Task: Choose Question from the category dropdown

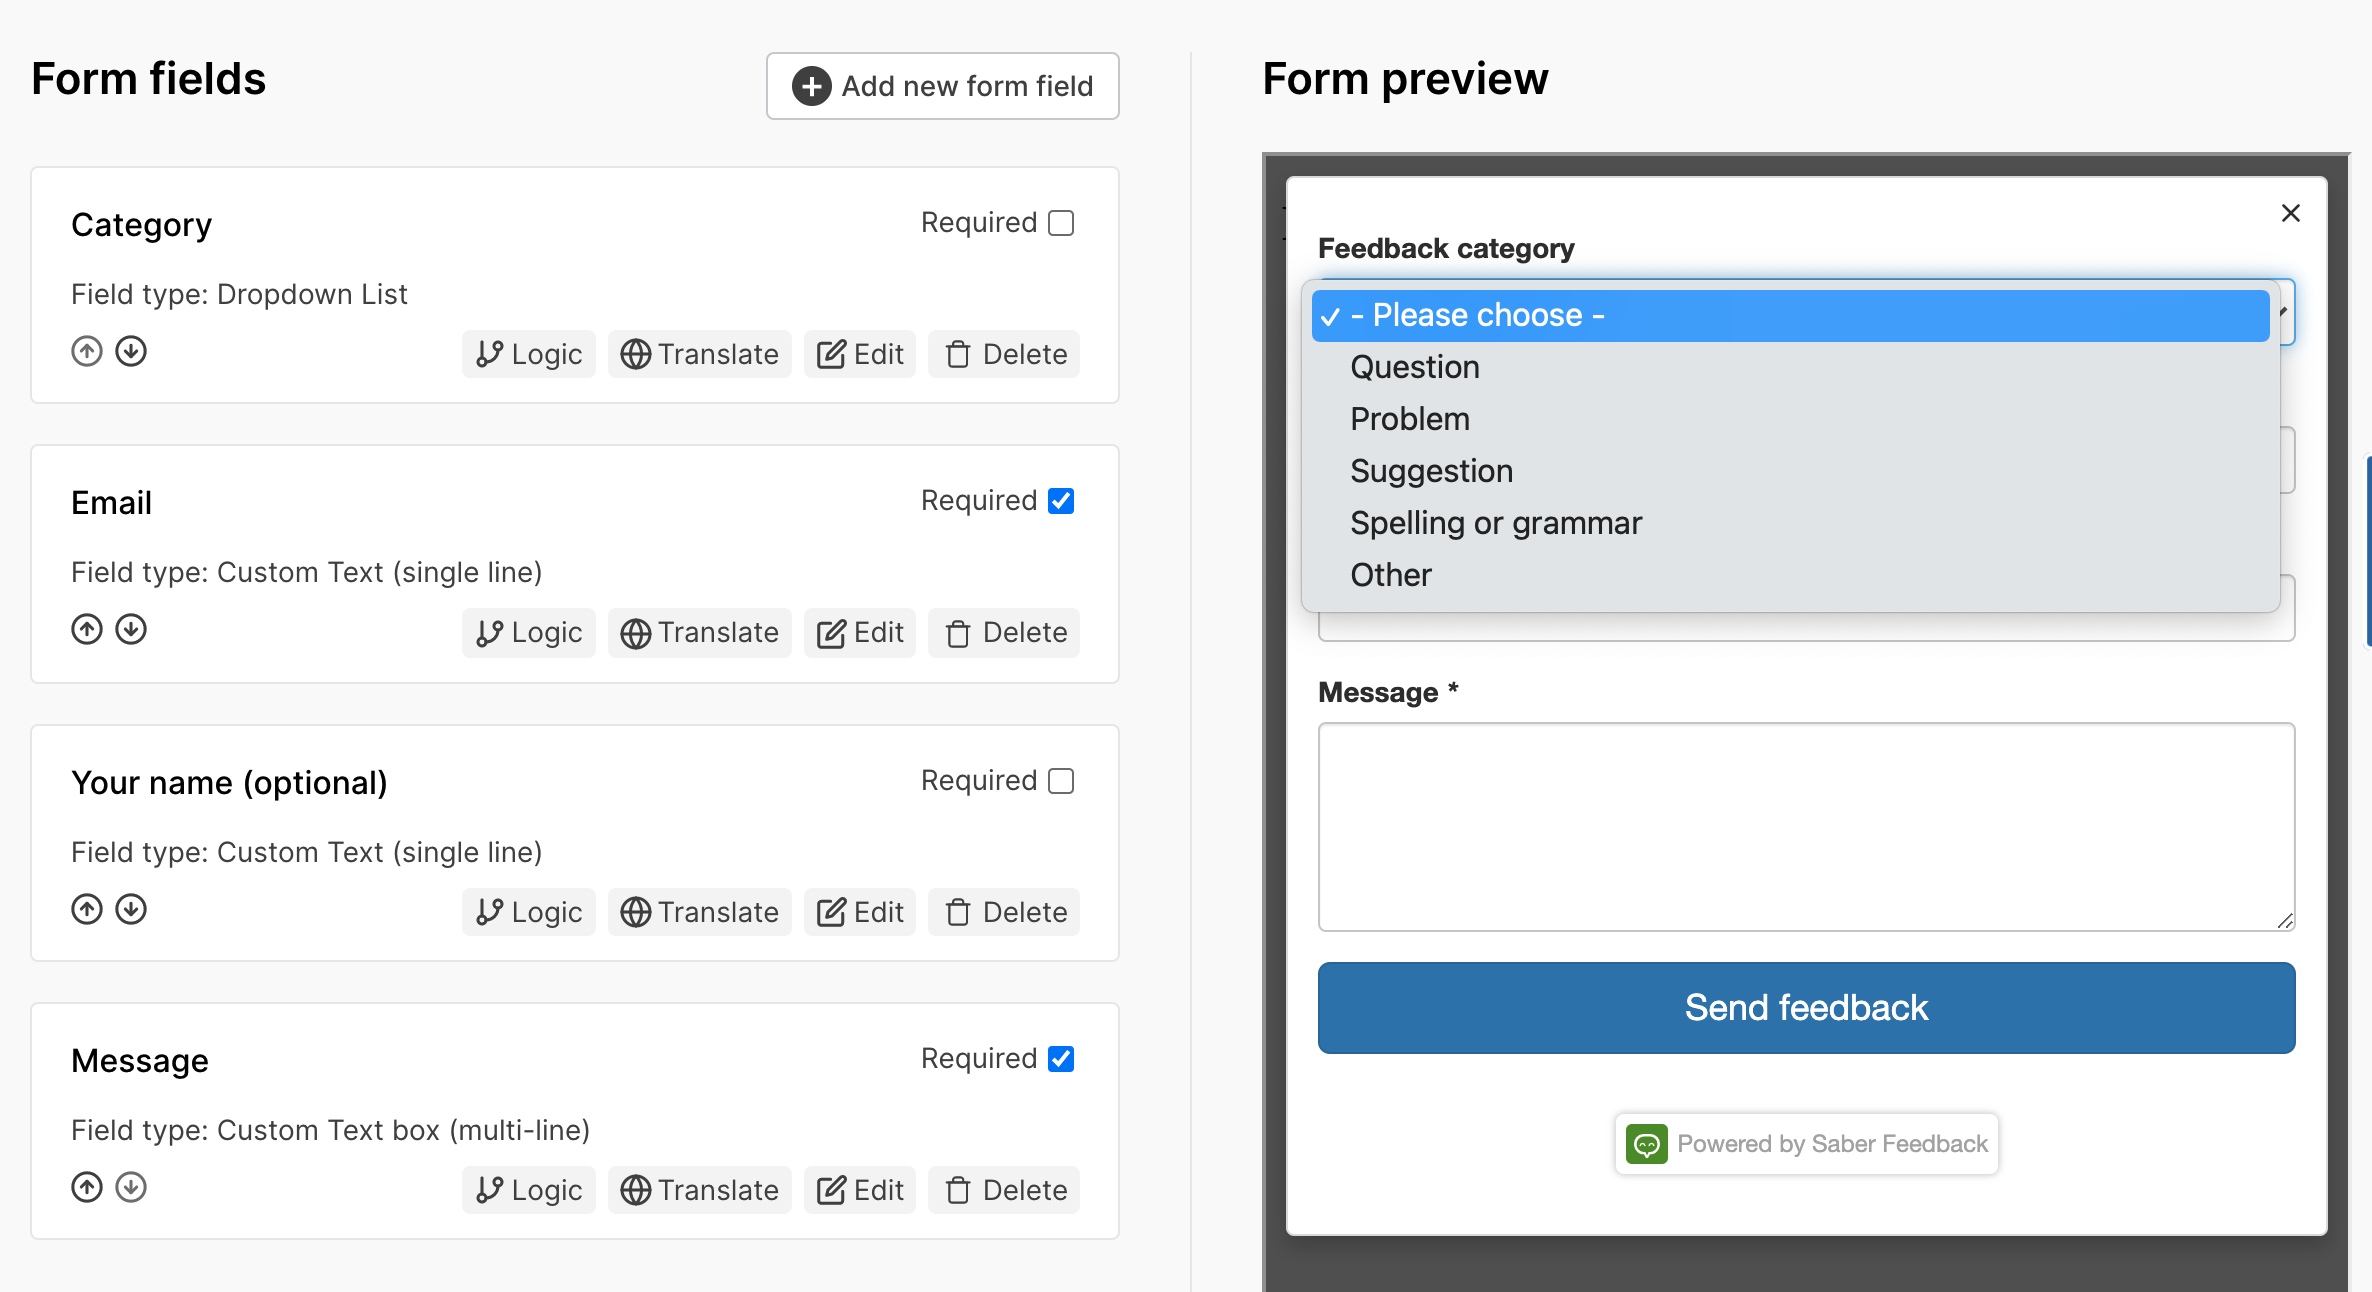Action: click(1414, 367)
